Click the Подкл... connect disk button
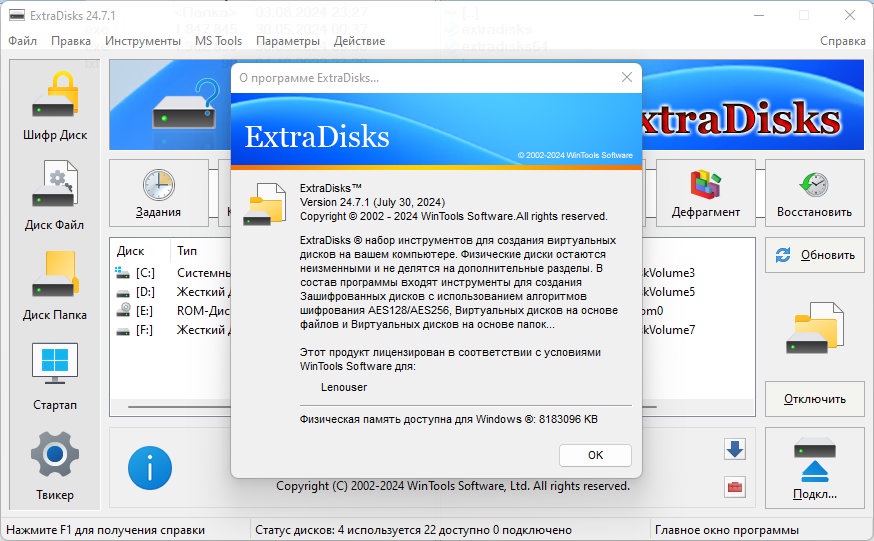The image size is (874, 541). click(x=814, y=468)
